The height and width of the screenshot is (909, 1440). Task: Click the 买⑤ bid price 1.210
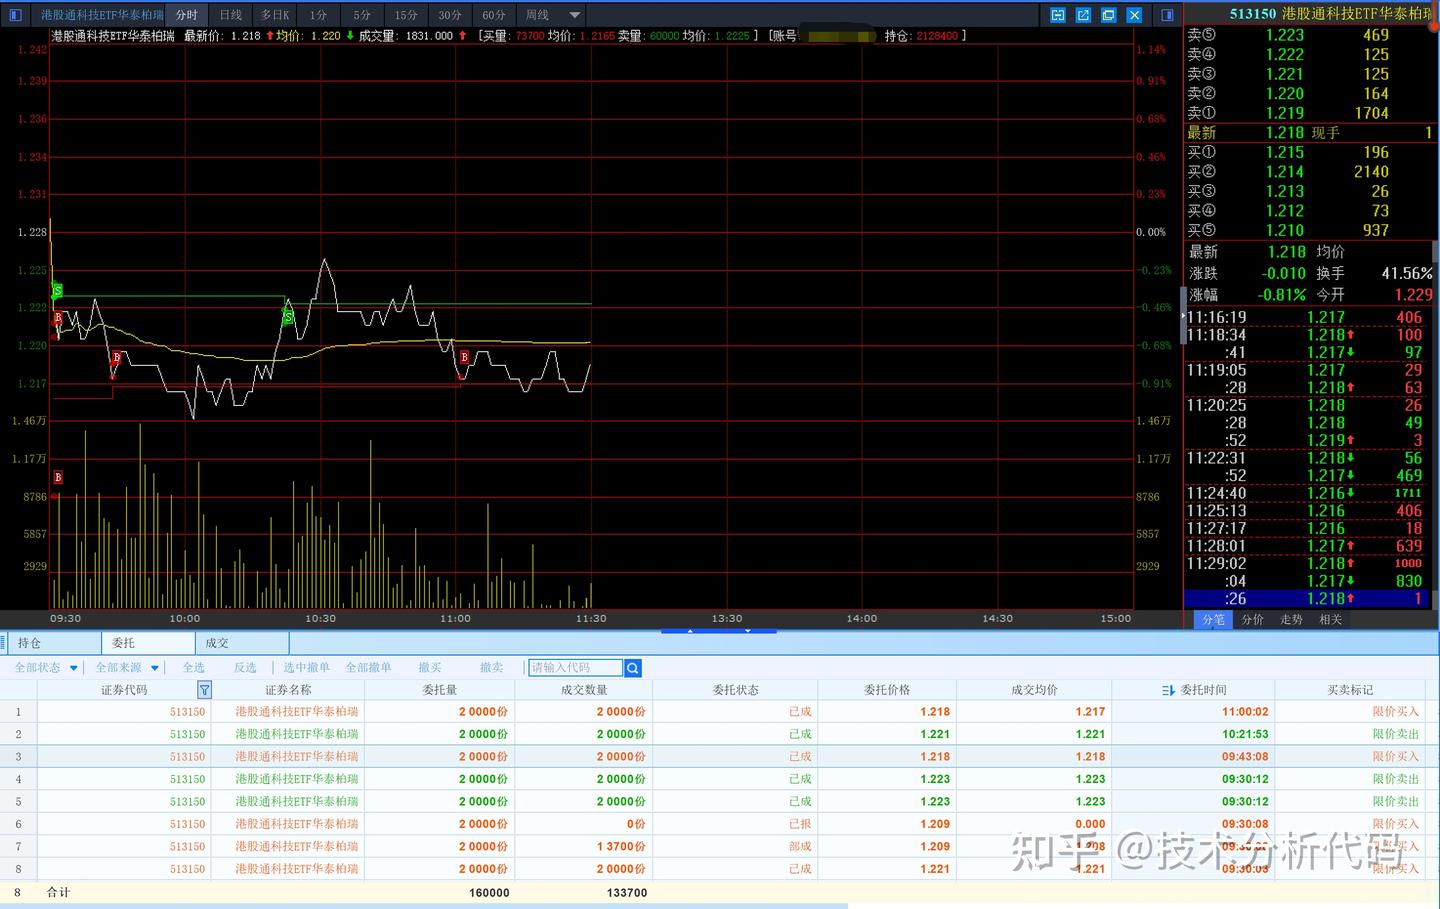click(1285, 230)
